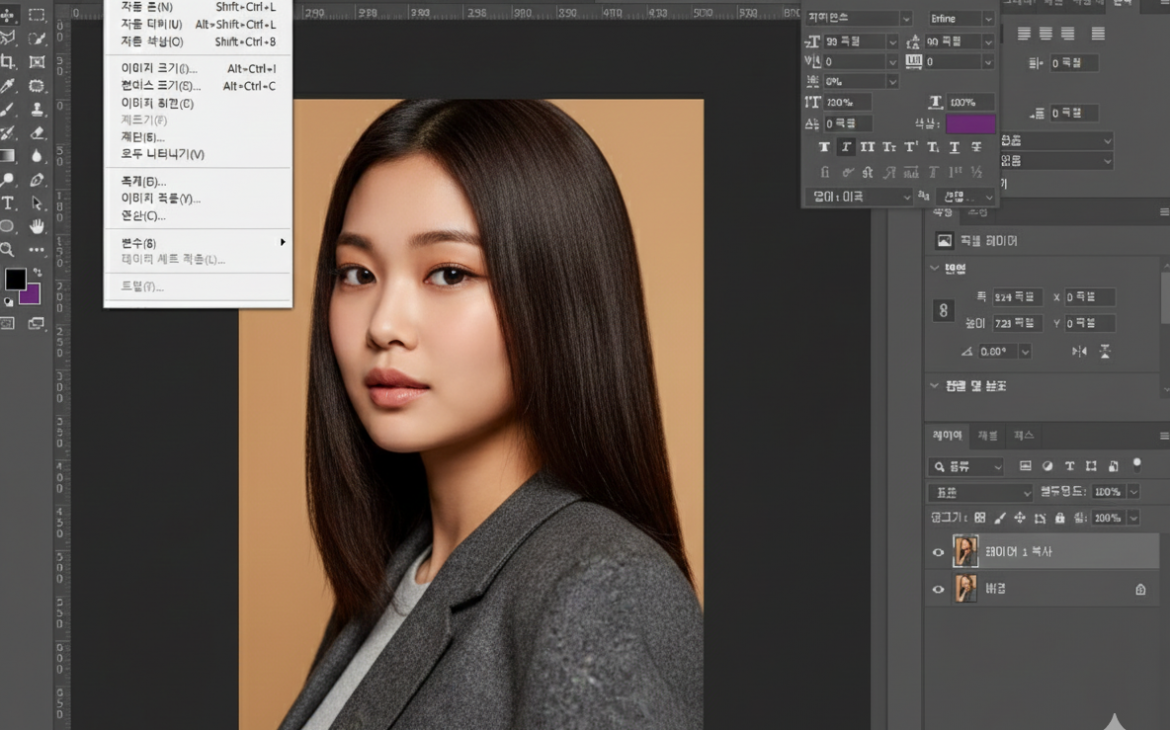The height and width of the screenshot is (730, 1170).
Task: Select the Type tool in the toolbox
Action: click(x=8, y=203)
